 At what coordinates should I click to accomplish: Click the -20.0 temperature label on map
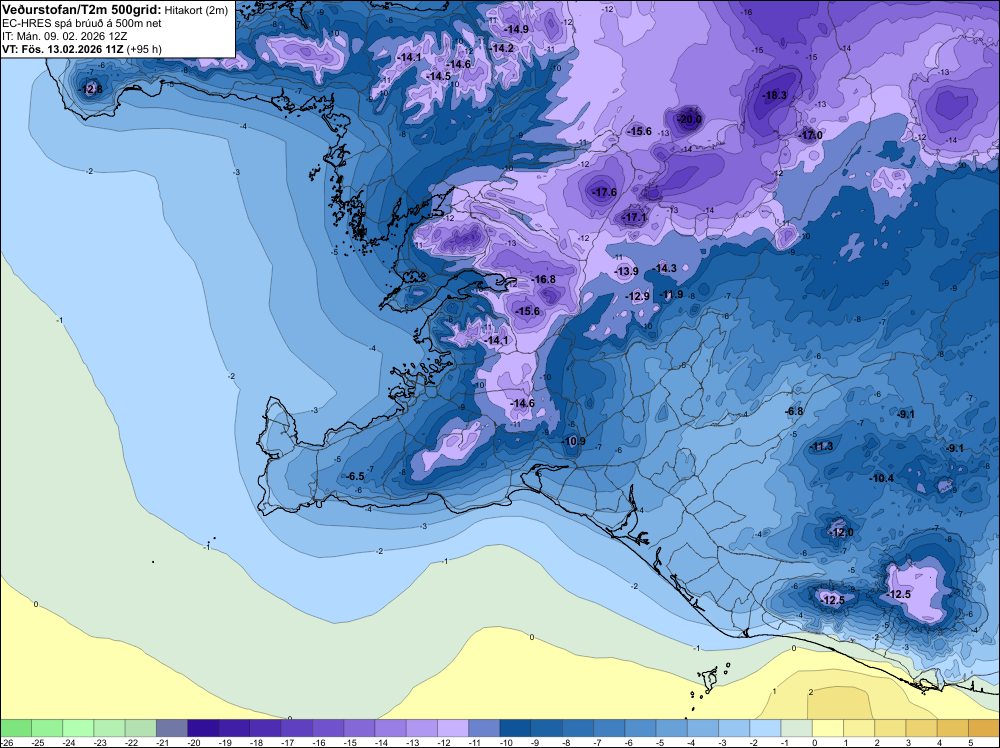point(689,119)
